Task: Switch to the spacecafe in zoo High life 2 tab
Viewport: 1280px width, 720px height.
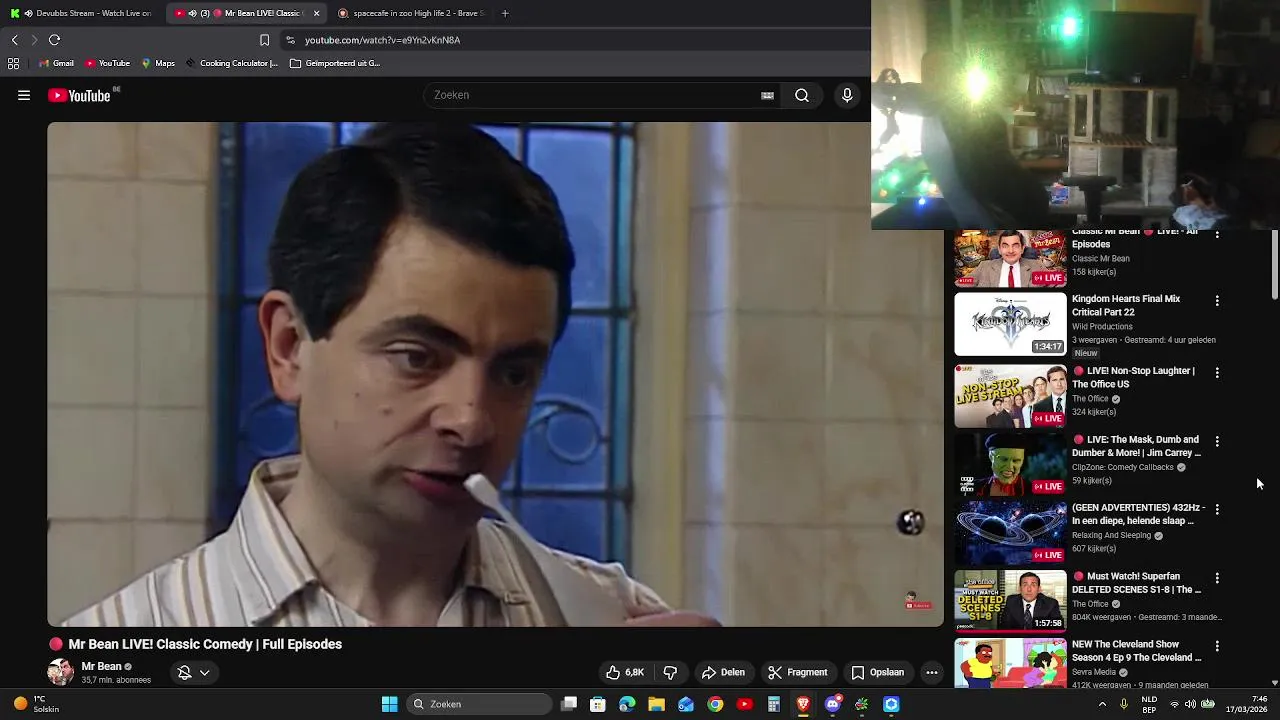Action: tap(412, 13)
